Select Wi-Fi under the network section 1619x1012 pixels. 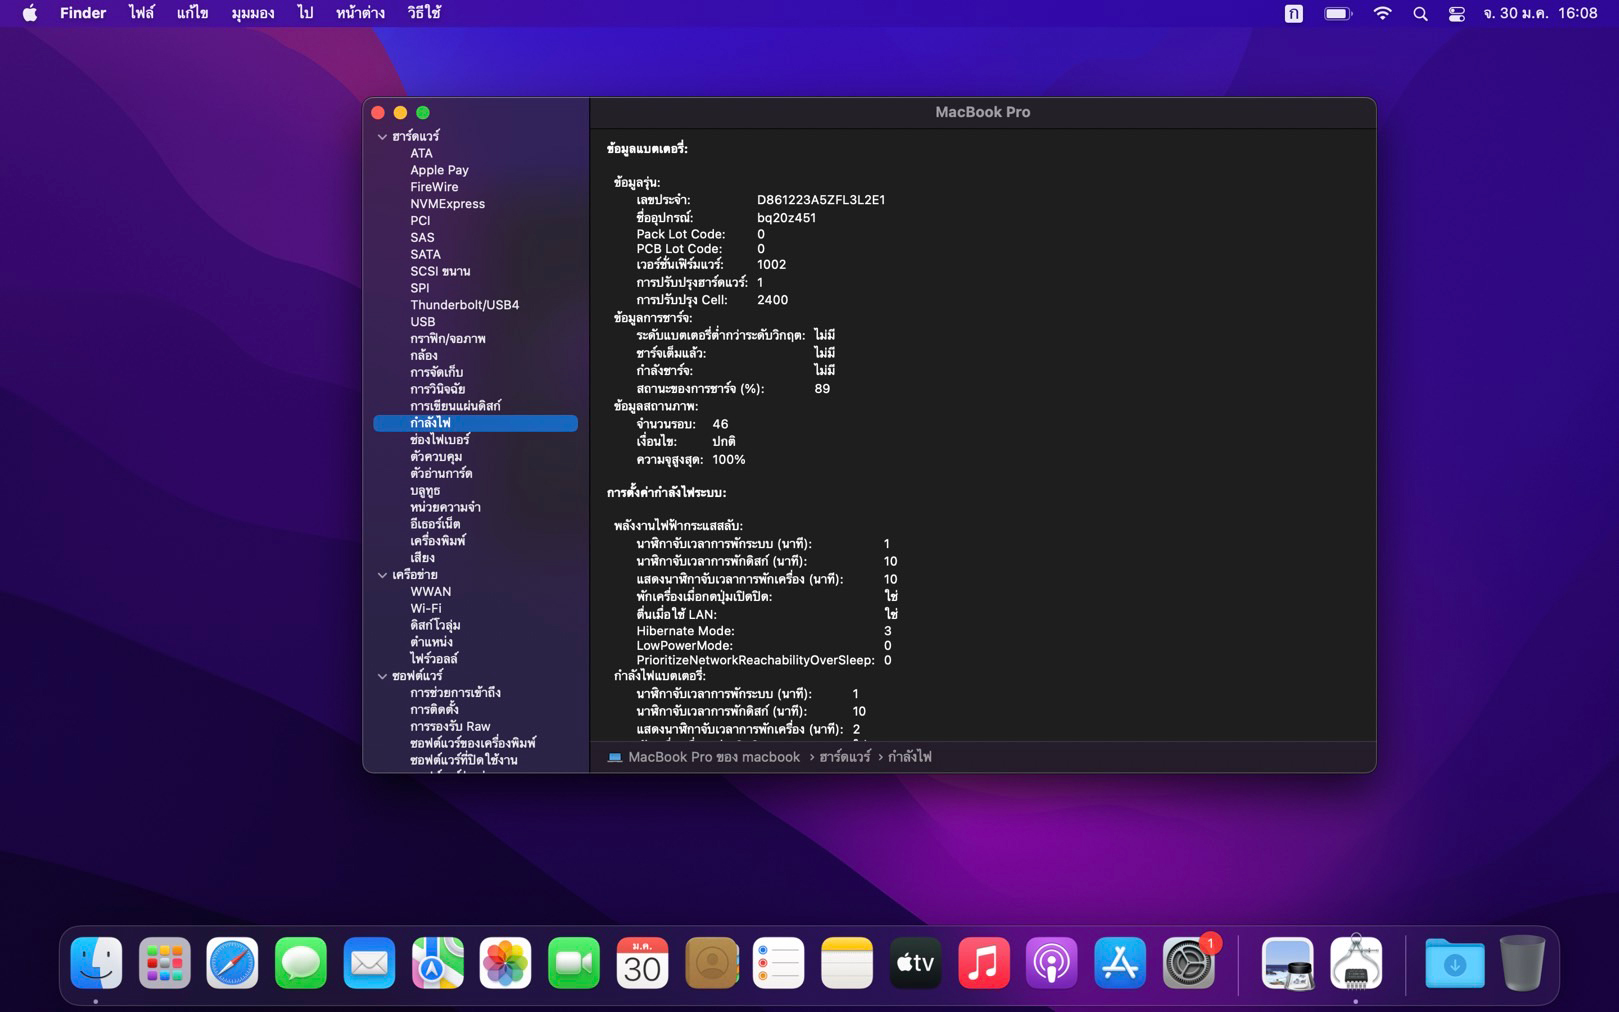point(425,608)
